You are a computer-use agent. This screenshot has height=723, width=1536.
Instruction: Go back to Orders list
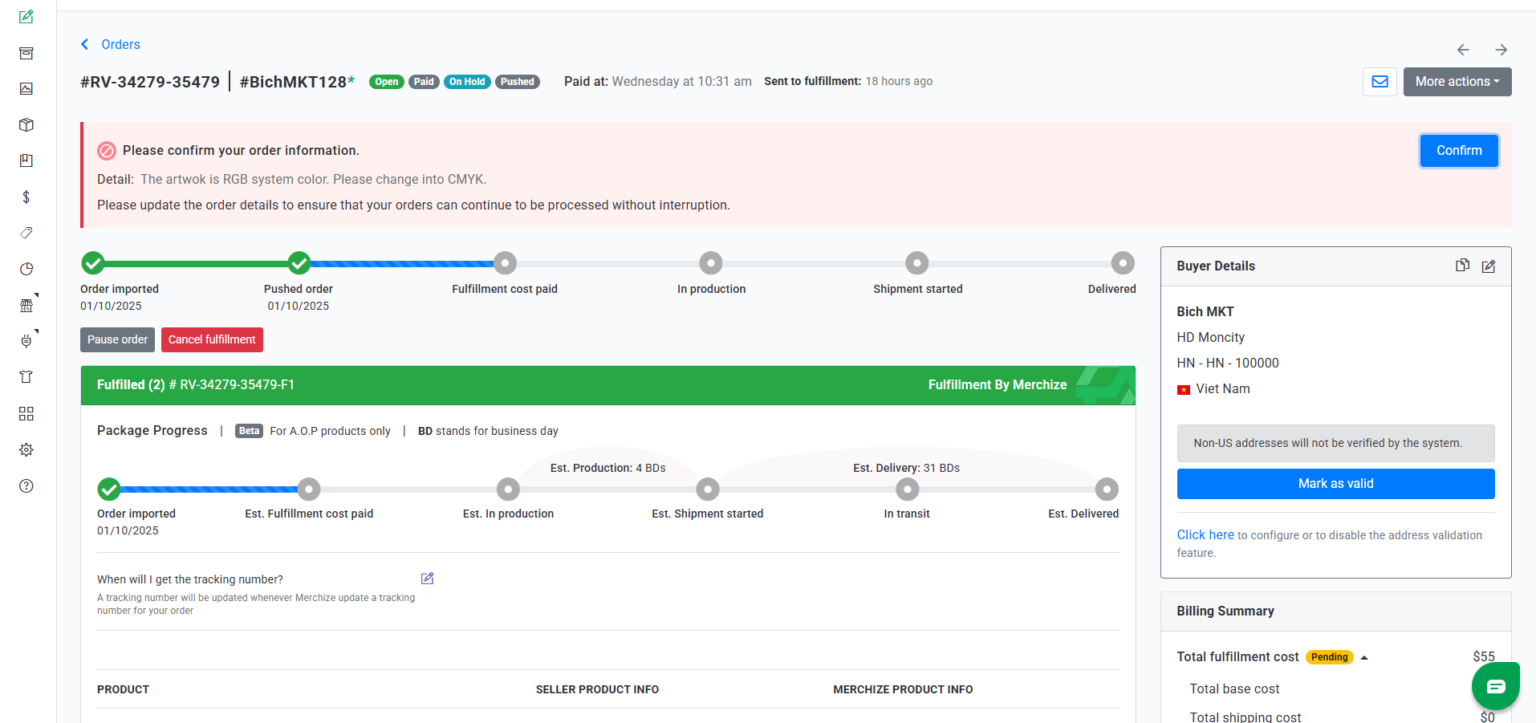tap(110, 44)
